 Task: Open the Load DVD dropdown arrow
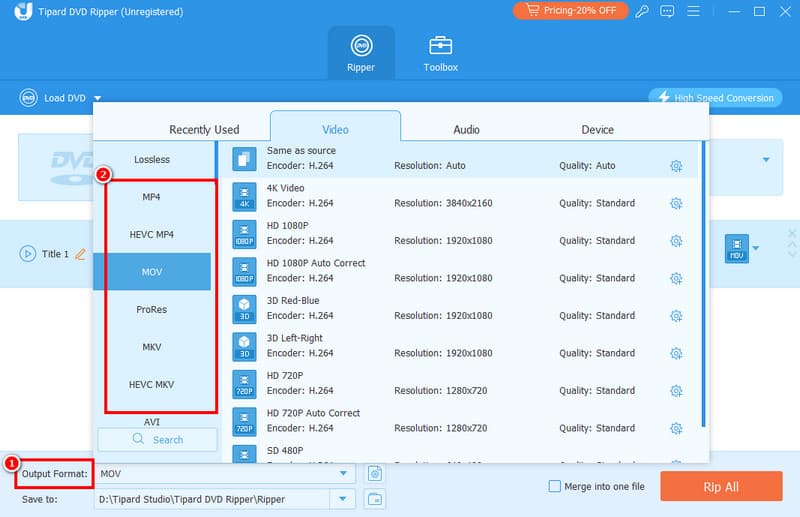[98, 98]
